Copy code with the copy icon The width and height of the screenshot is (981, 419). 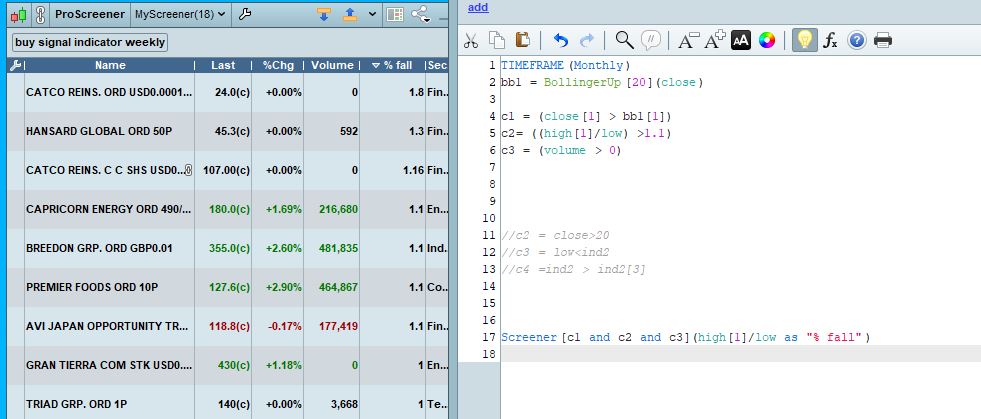click(x=497, y=41)
